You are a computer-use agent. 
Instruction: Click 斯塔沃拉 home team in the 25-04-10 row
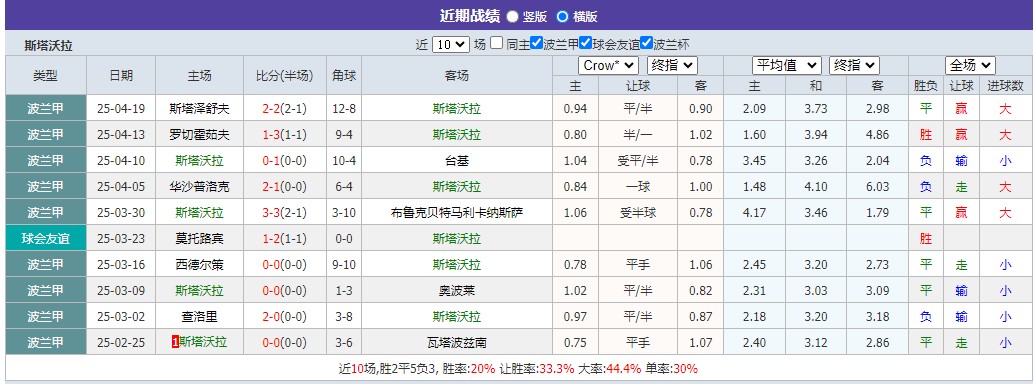tap(200, 161)
